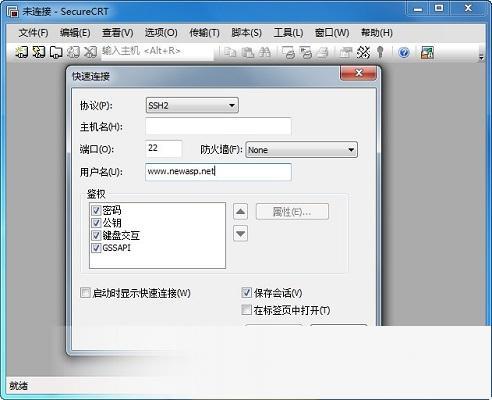
Task: Click the plain printer toolbar icon
Action: point(323,52)
